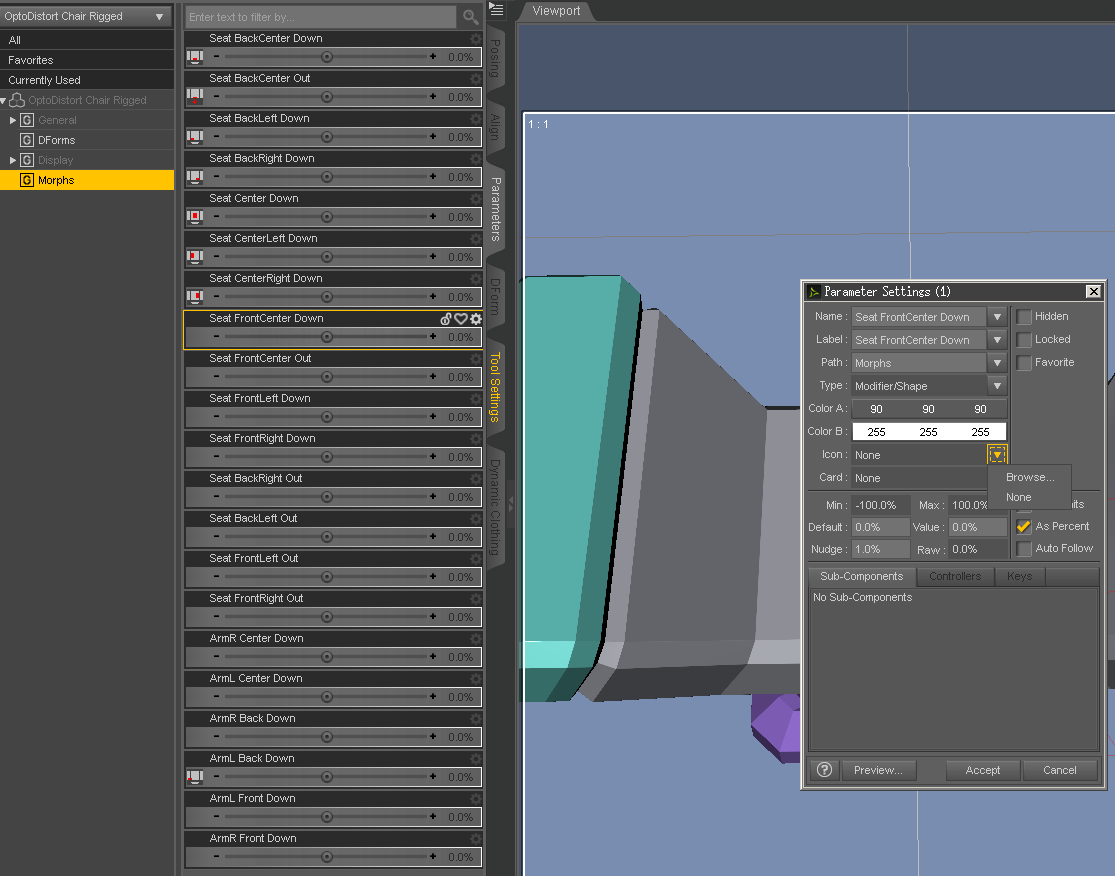
Task: Click the ERC link icon on Seat FrontCenter Down
Action: pyautogui.click(x=446, y=319)
